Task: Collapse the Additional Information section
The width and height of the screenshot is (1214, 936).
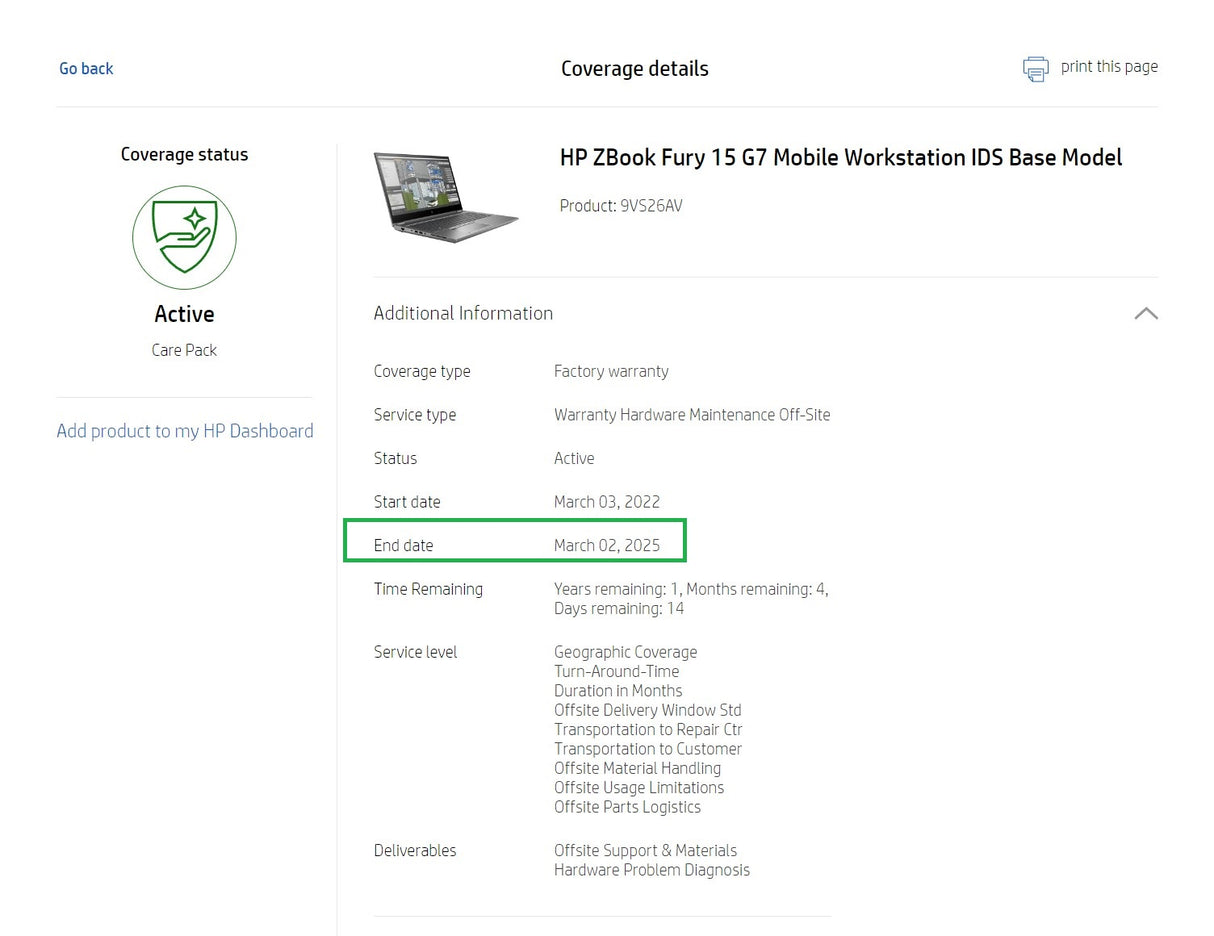Action: pos(1145,313)
